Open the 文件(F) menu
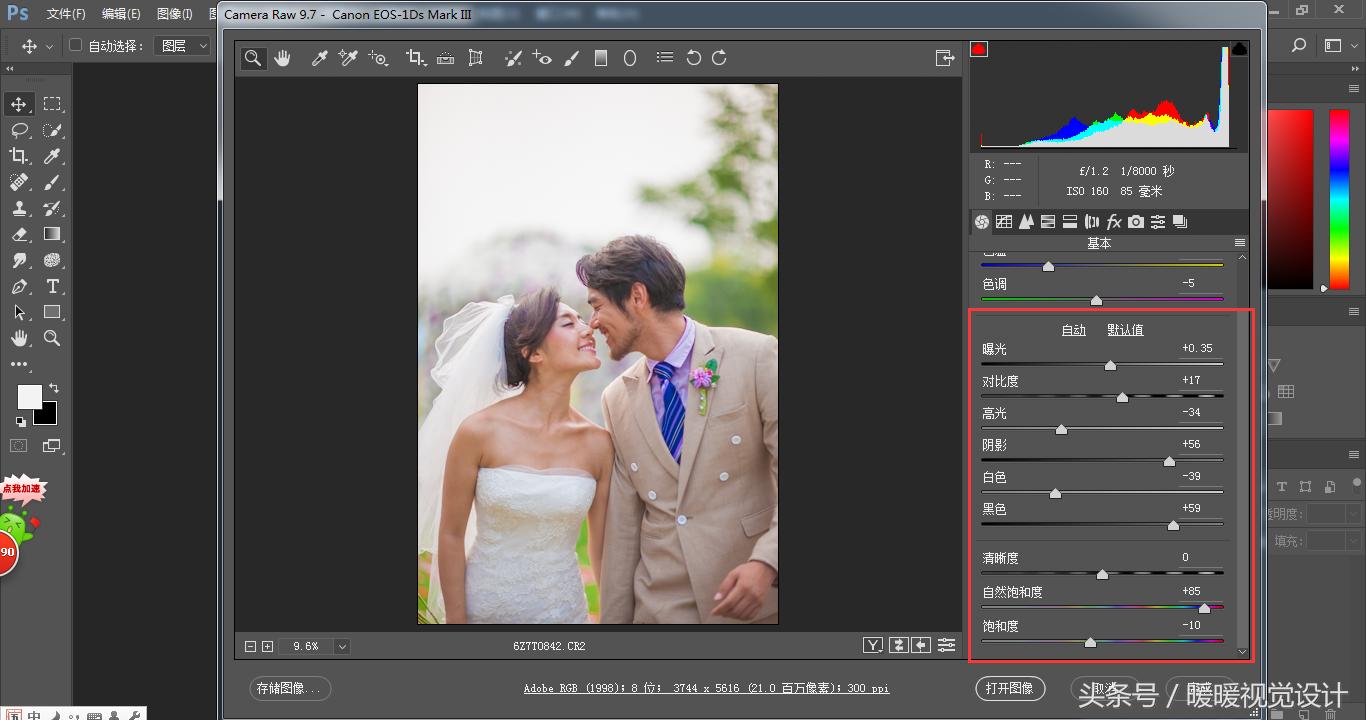 coord(66,14)
